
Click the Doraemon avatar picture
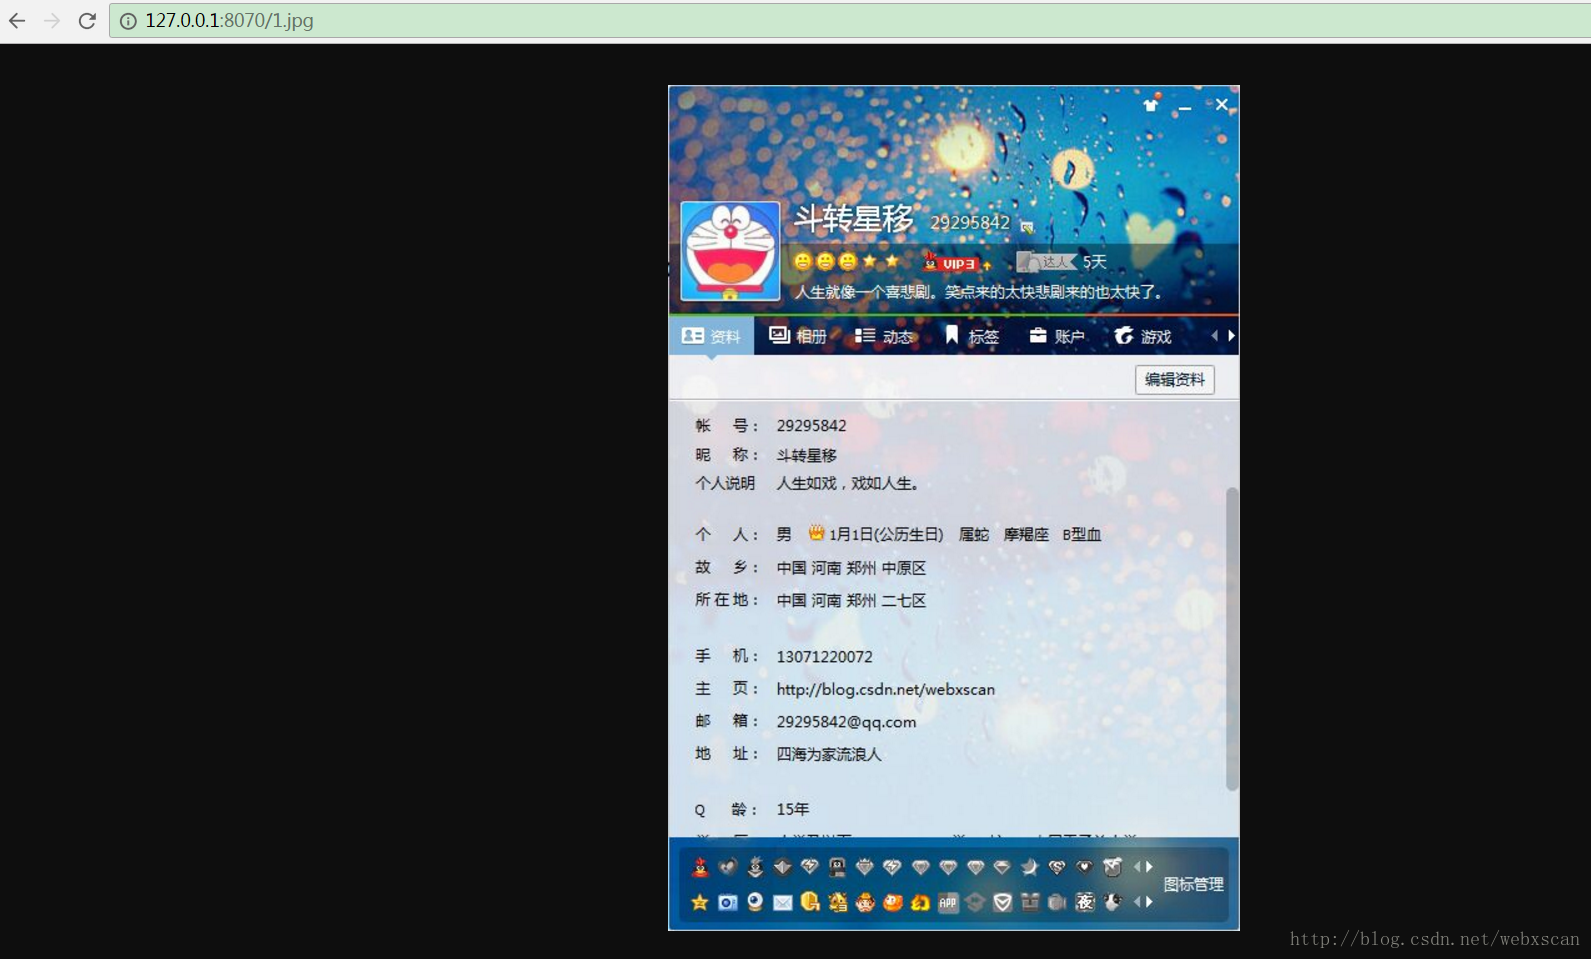click(730, 251)
